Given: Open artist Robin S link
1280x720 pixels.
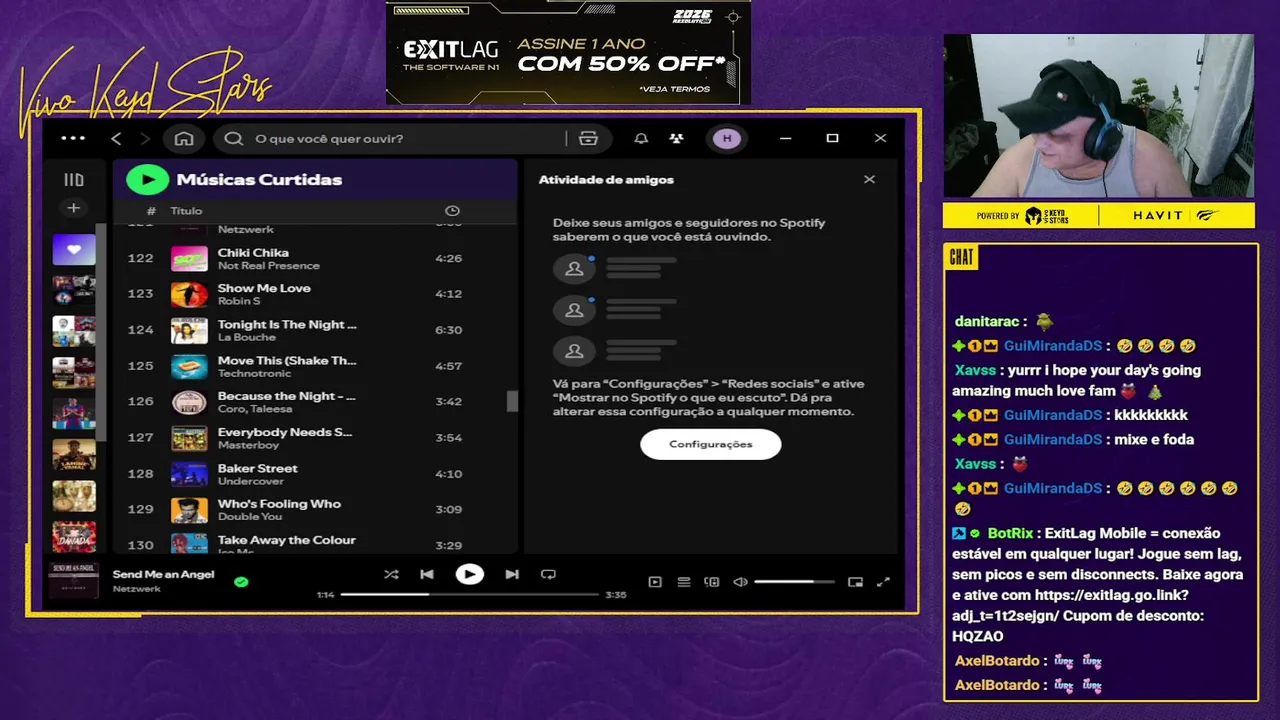Looking at the screenshot, I should click(239, 301).
